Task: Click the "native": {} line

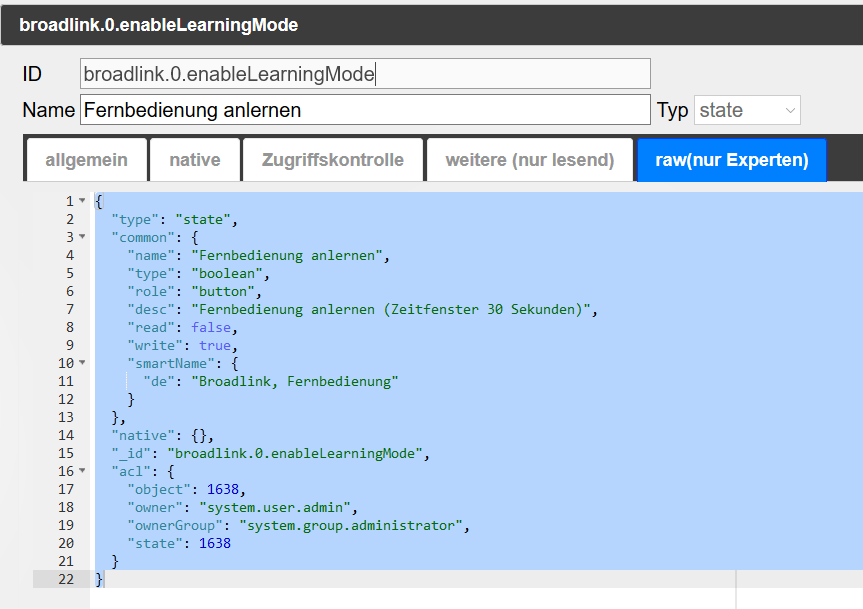Action: click(162, 435)
